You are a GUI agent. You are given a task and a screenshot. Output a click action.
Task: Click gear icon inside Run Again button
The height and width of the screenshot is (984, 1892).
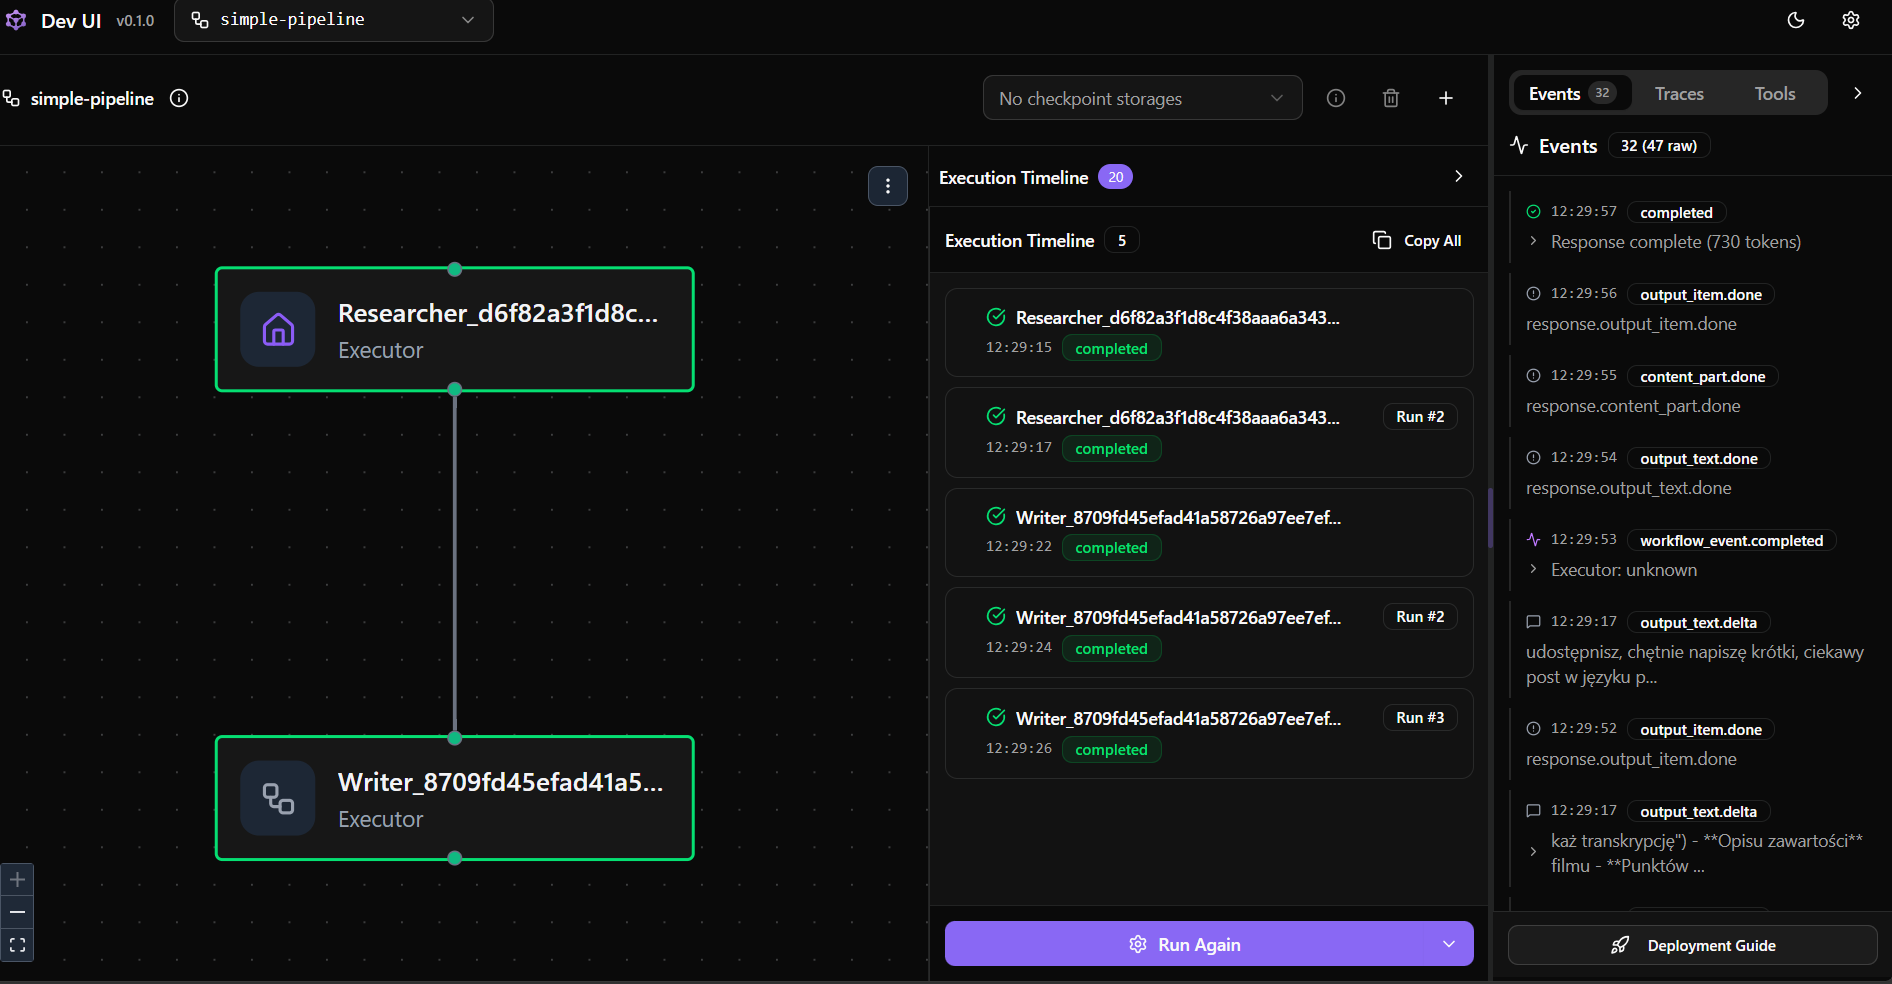(1138, 944)
